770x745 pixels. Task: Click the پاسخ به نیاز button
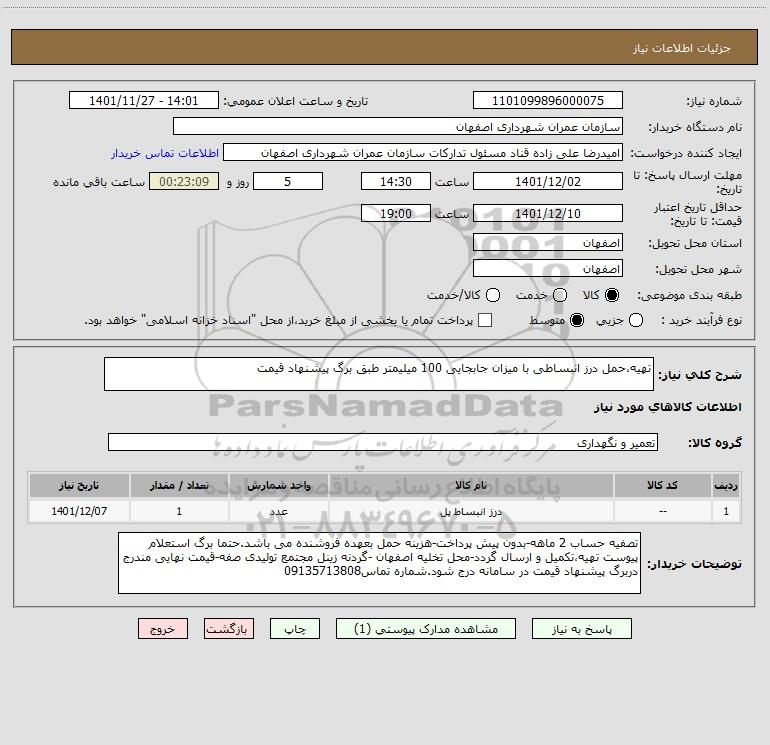point(581,629)
